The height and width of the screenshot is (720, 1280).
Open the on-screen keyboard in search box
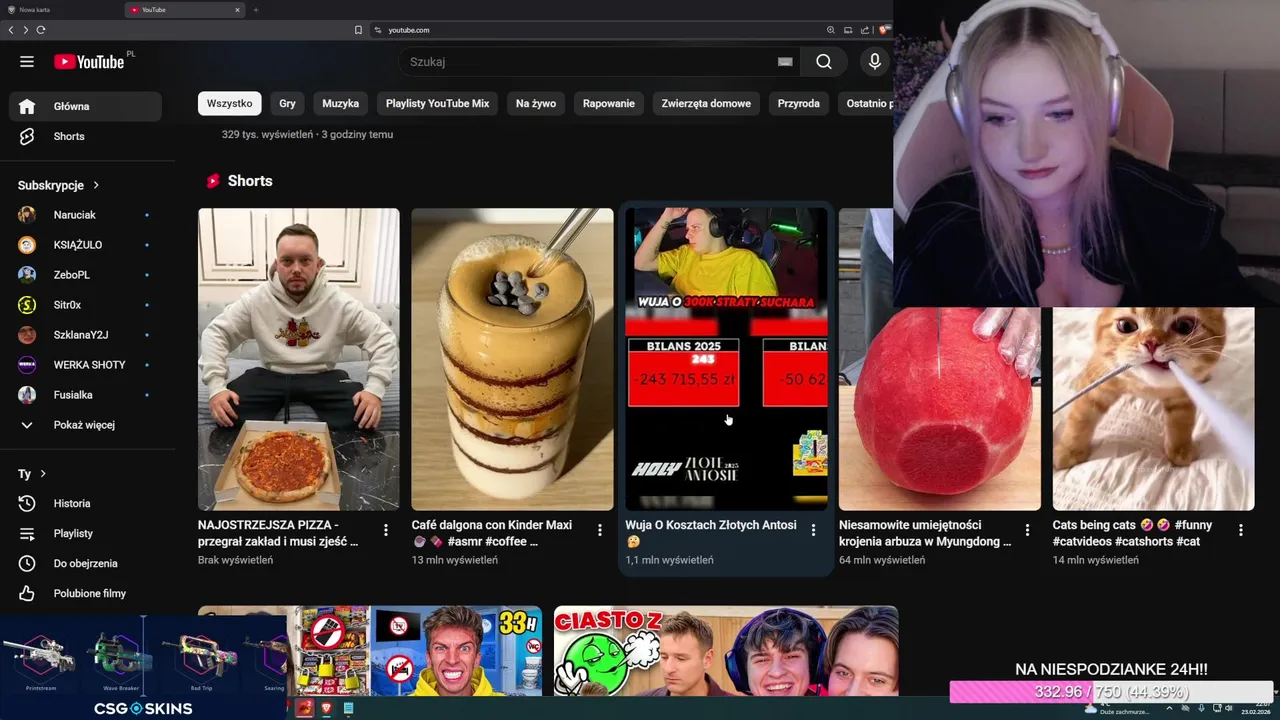pyautogui.click(x=785, y=62)
